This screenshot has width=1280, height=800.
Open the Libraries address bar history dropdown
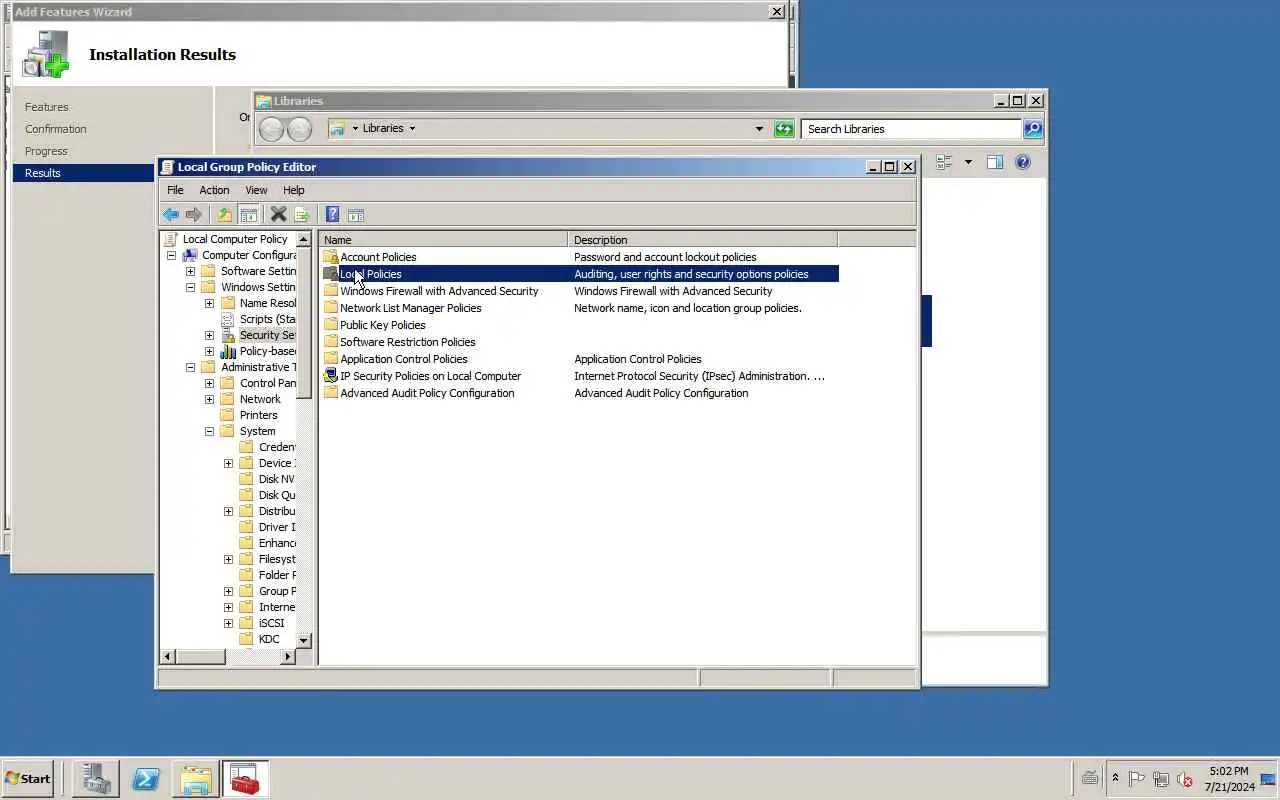tap(759, 129)
